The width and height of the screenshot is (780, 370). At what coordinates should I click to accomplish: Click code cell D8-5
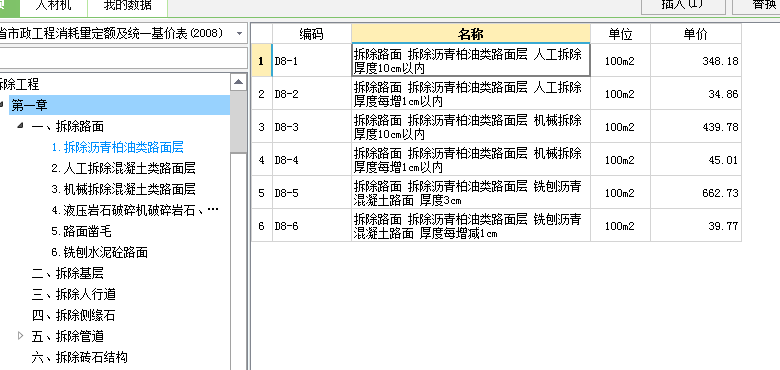coord(312,192)
